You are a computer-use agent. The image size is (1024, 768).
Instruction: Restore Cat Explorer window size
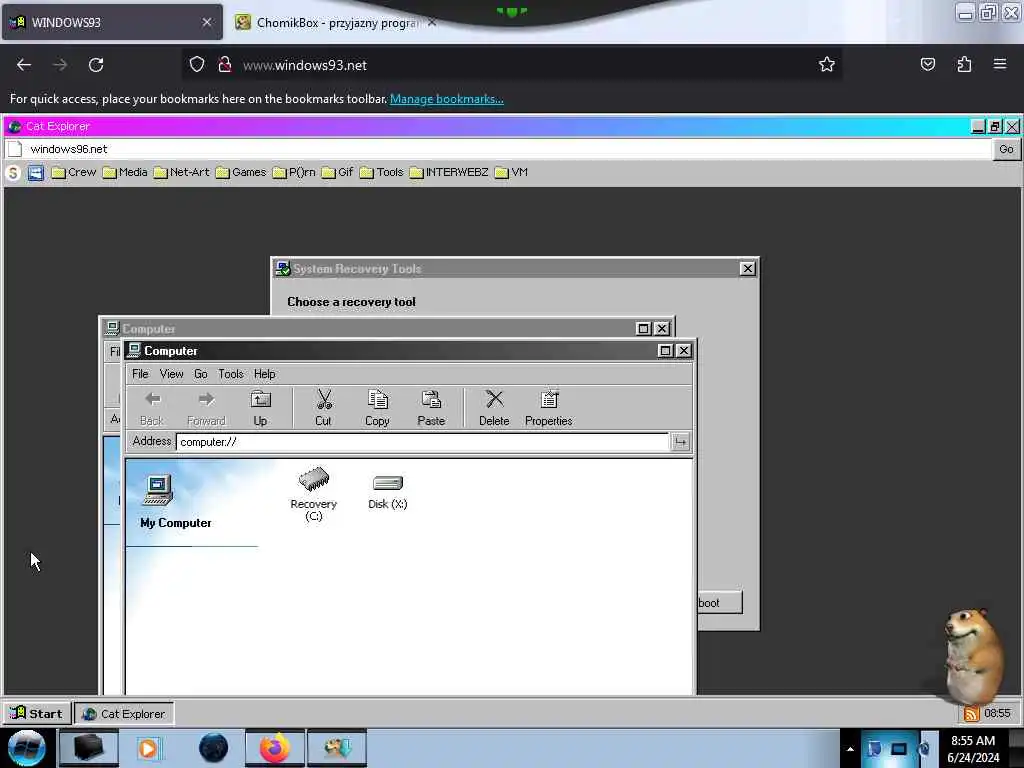[x=995, y=127]
